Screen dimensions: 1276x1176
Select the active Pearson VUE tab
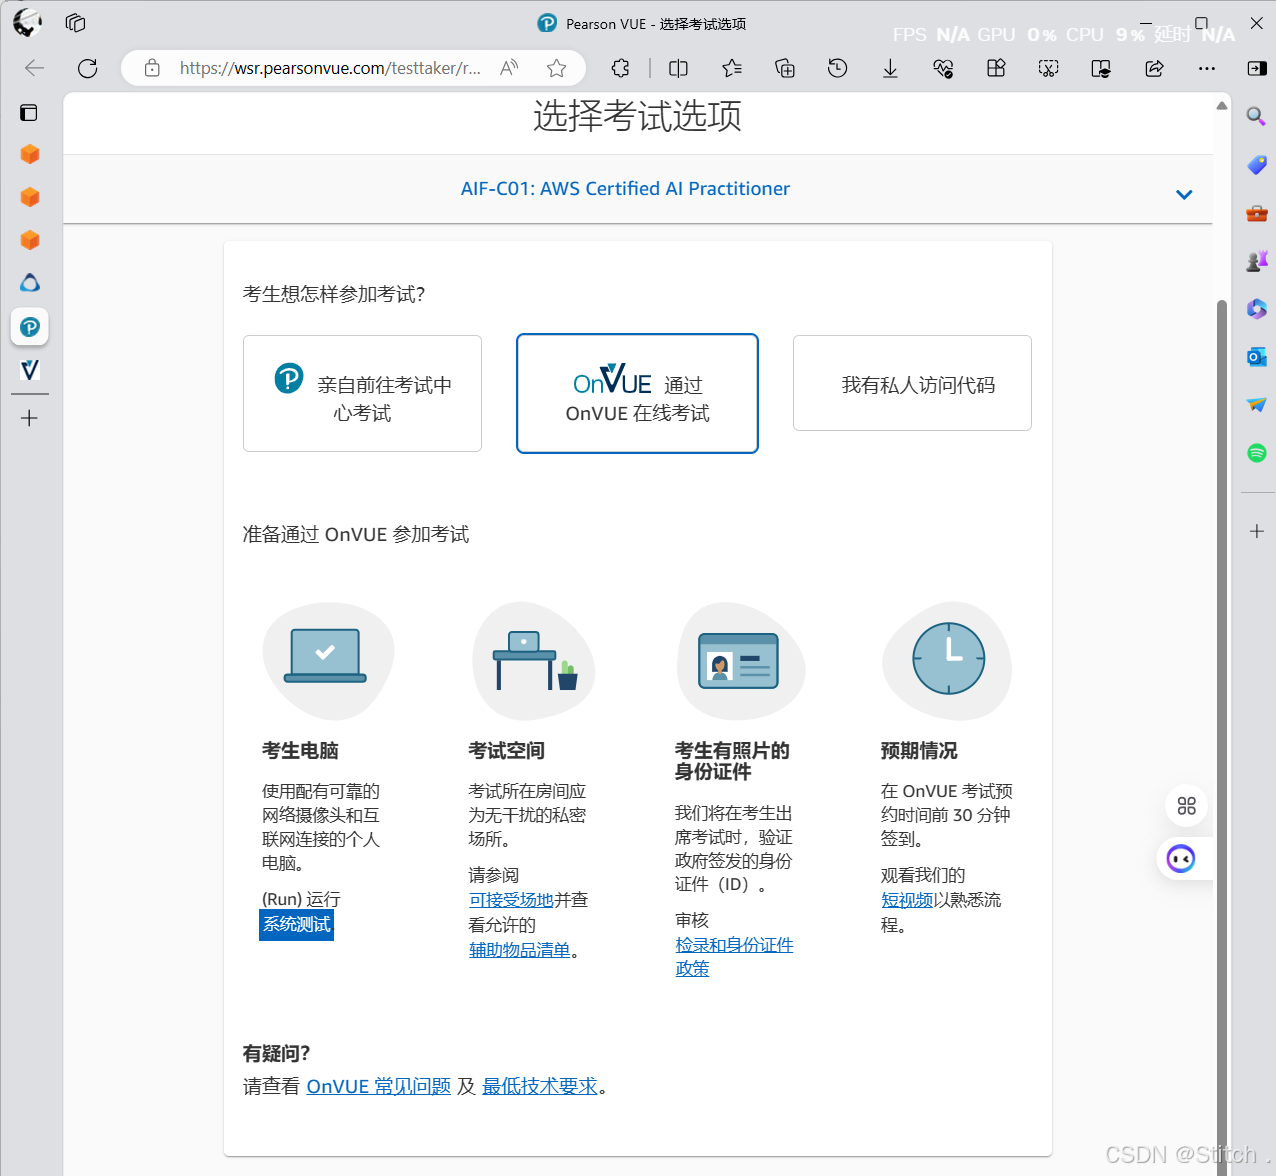tap(30, 327)
